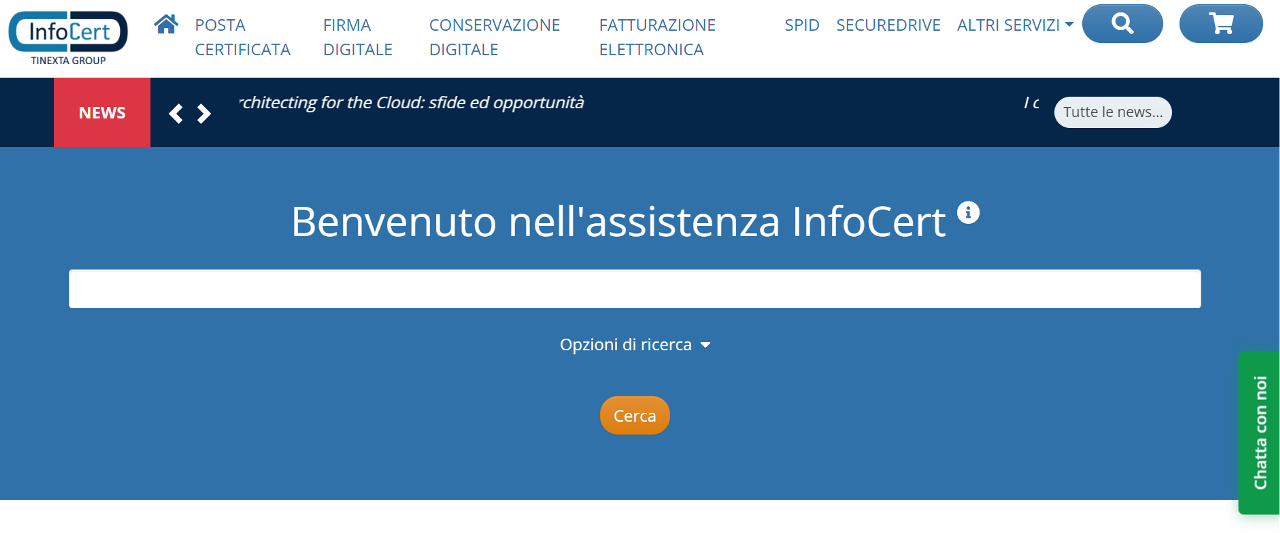The width and height of the screenshot is (1280, 533).
Task: Open Posta Certificata menu
Action: pos(243,37)
